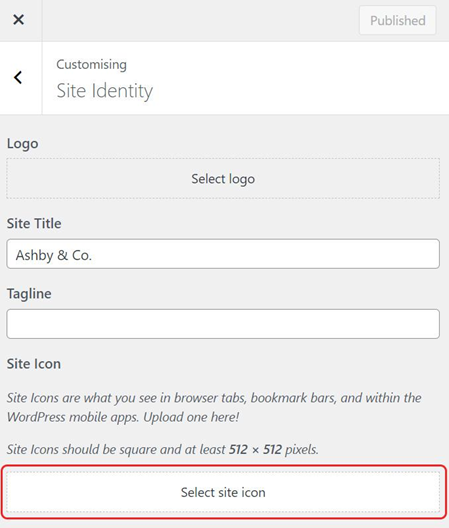Choose the Select site icon button

(223, 492)
